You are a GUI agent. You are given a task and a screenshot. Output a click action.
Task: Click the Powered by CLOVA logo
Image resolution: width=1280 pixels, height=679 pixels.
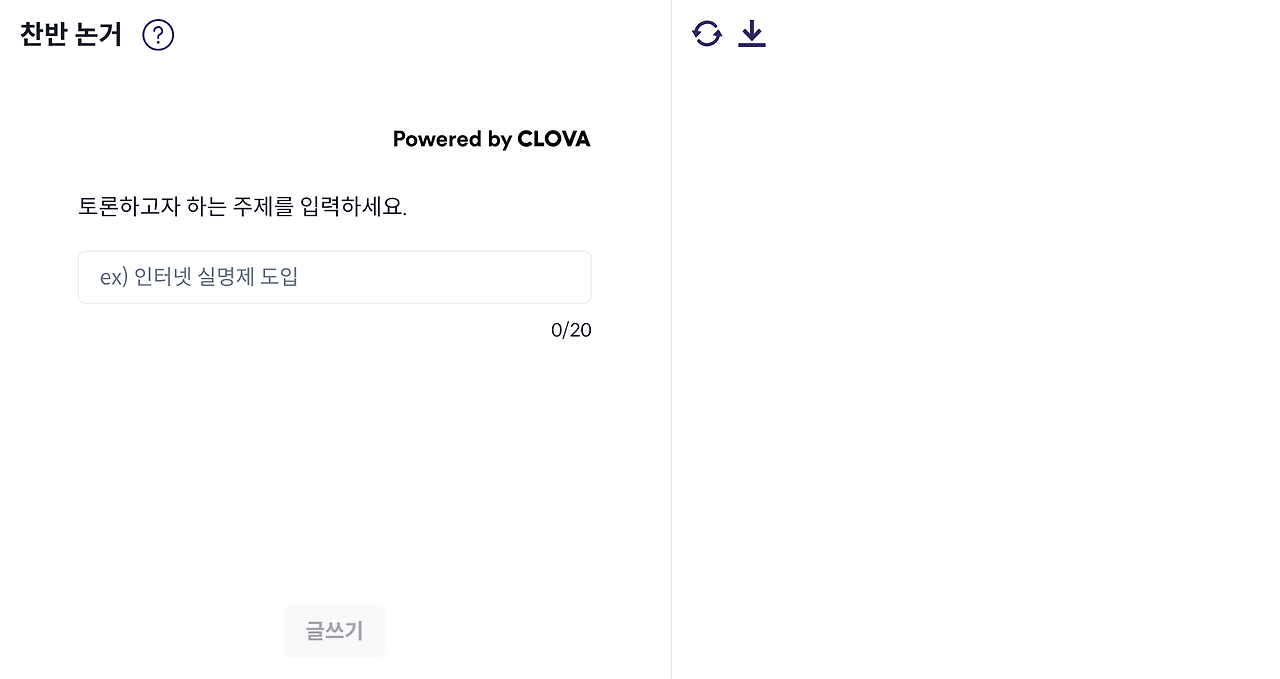[491, 139]
